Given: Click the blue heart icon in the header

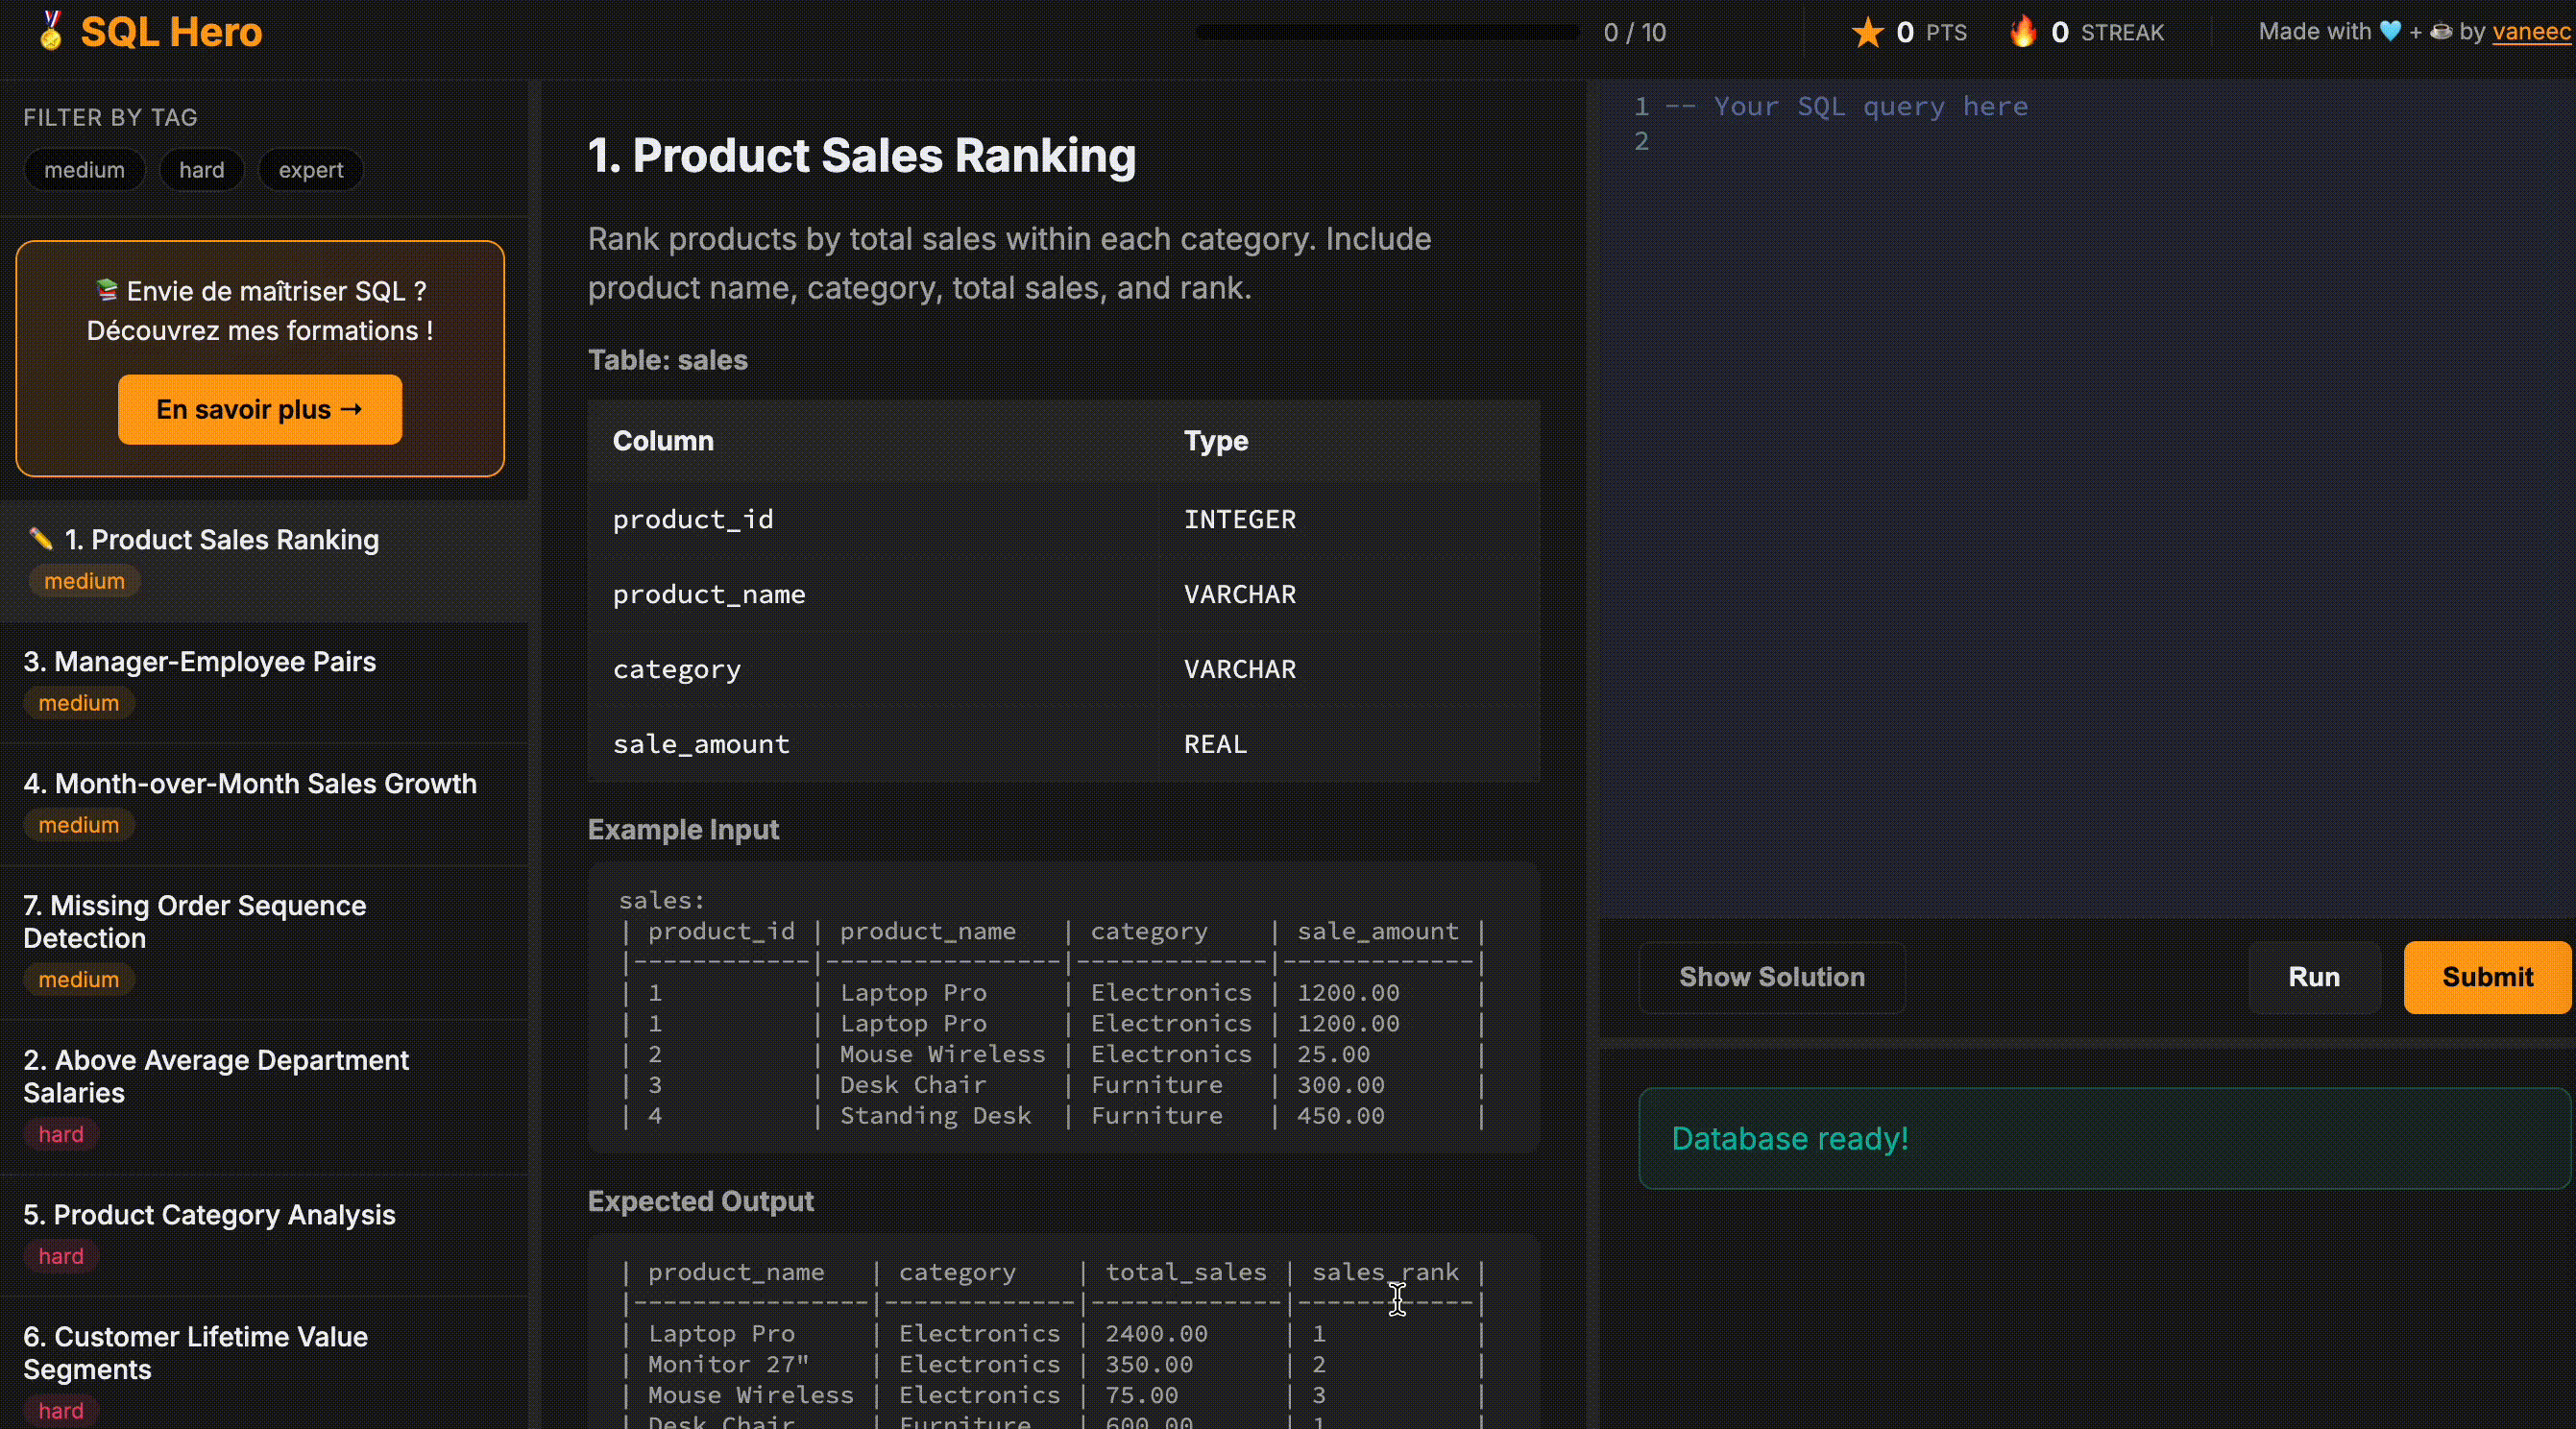Looking at the screenshot, I should coord(2390,32).
